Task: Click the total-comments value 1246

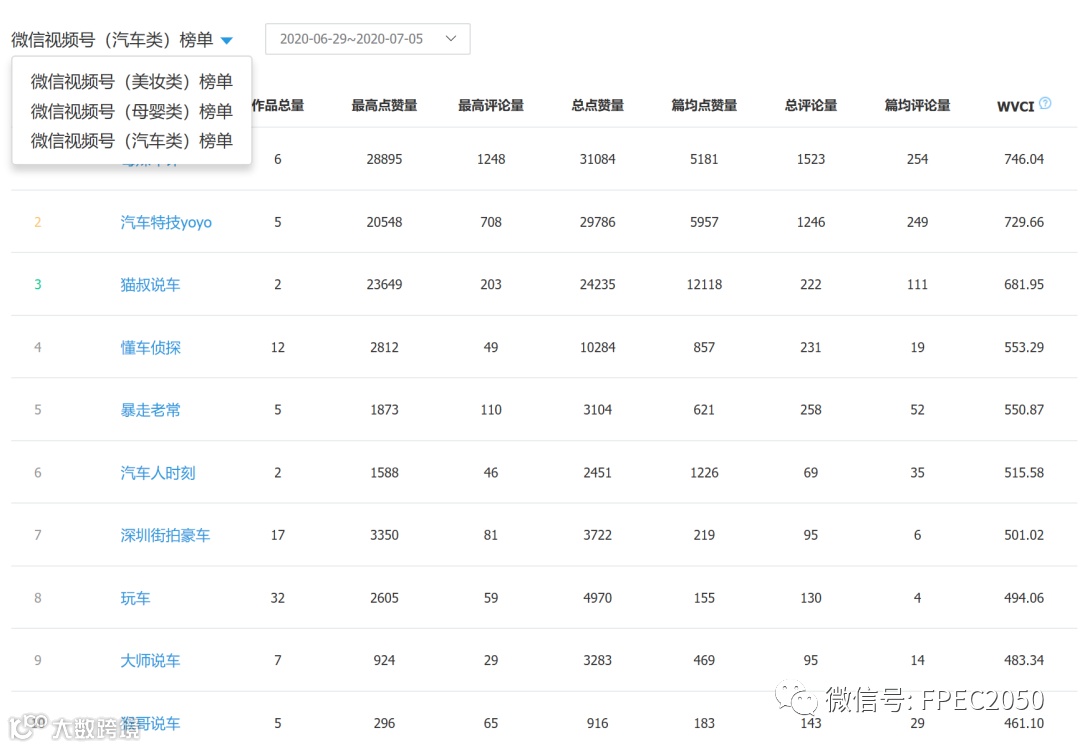Action: pyautogui.click(x=811, y=222)
